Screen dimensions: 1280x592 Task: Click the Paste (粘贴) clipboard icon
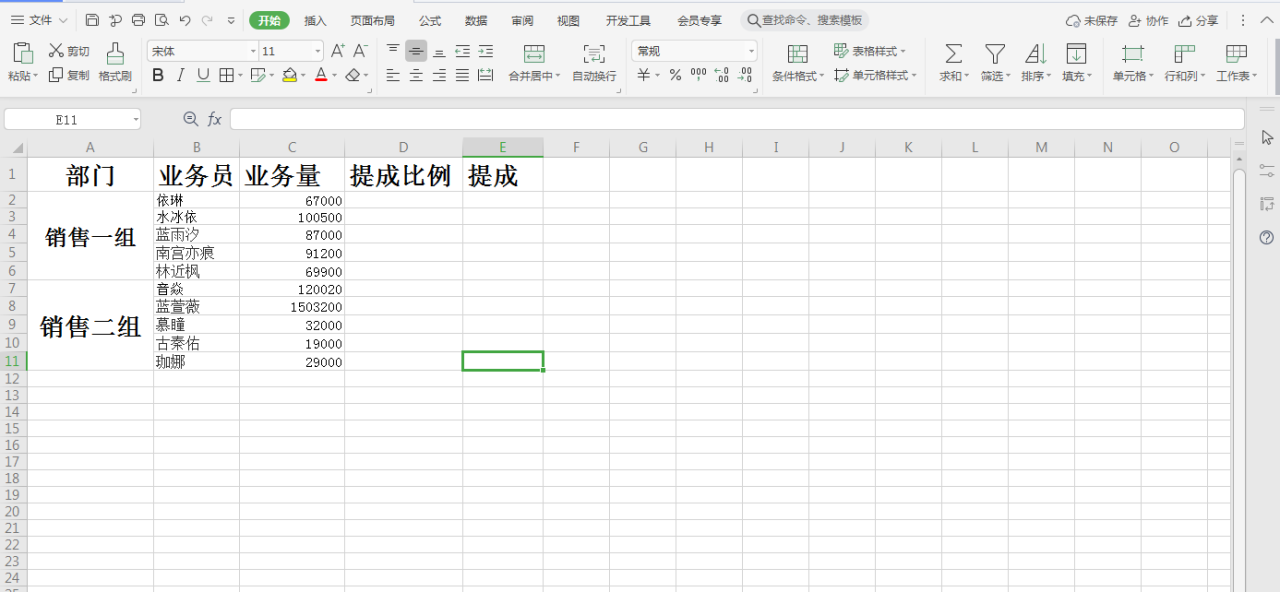22,53
